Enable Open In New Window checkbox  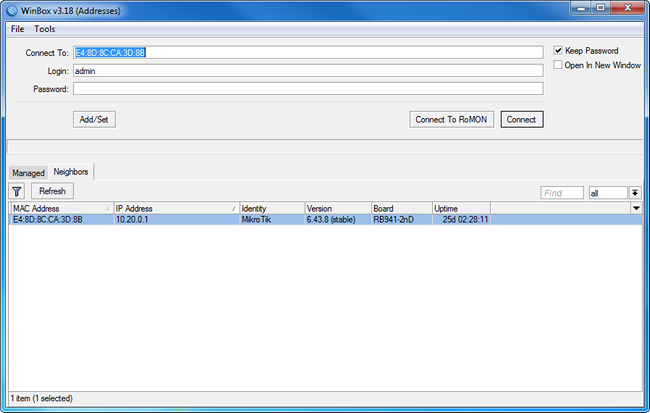(x=558, y=65)
